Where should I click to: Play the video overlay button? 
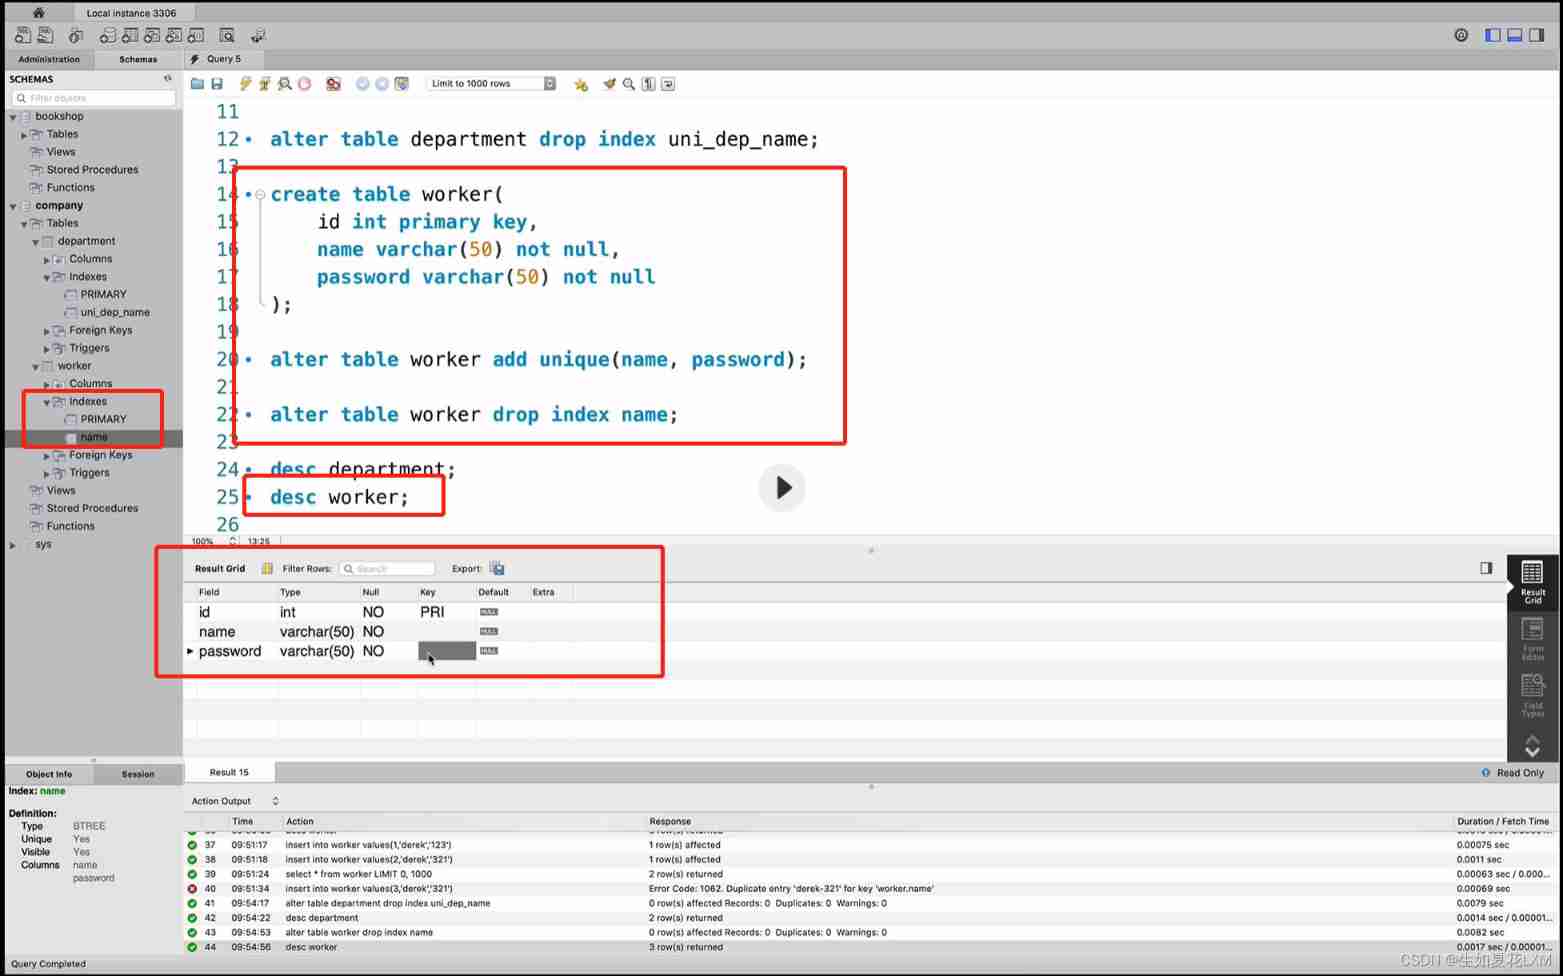pyautogui.click(x=782, y=488)
